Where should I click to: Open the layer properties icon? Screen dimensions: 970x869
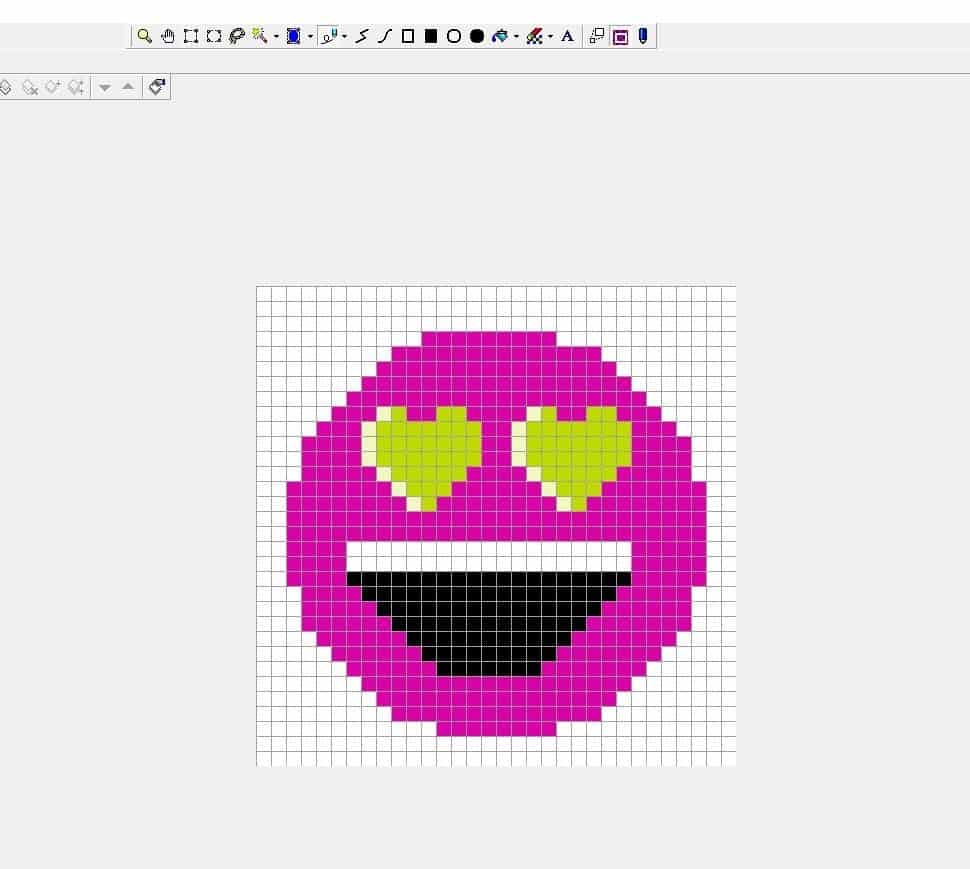coord(157,87)
